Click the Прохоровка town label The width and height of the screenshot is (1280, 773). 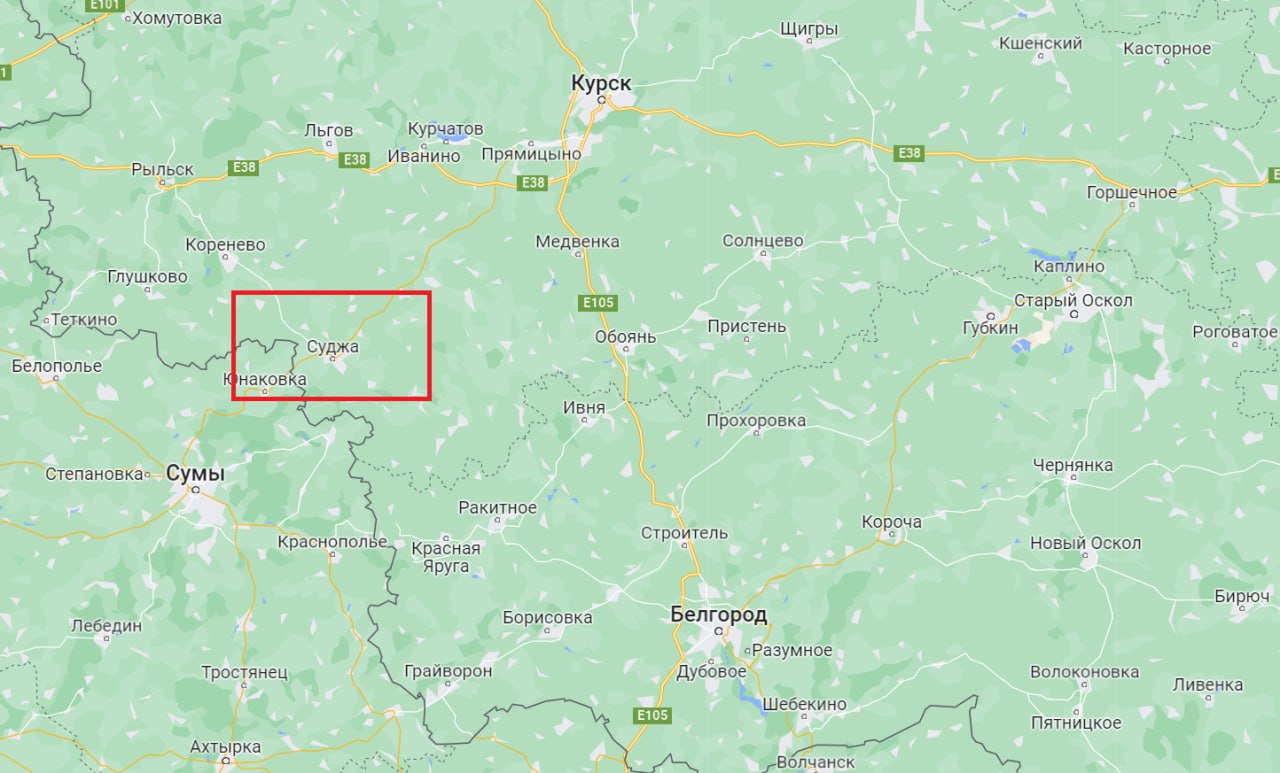click(756, 420)
